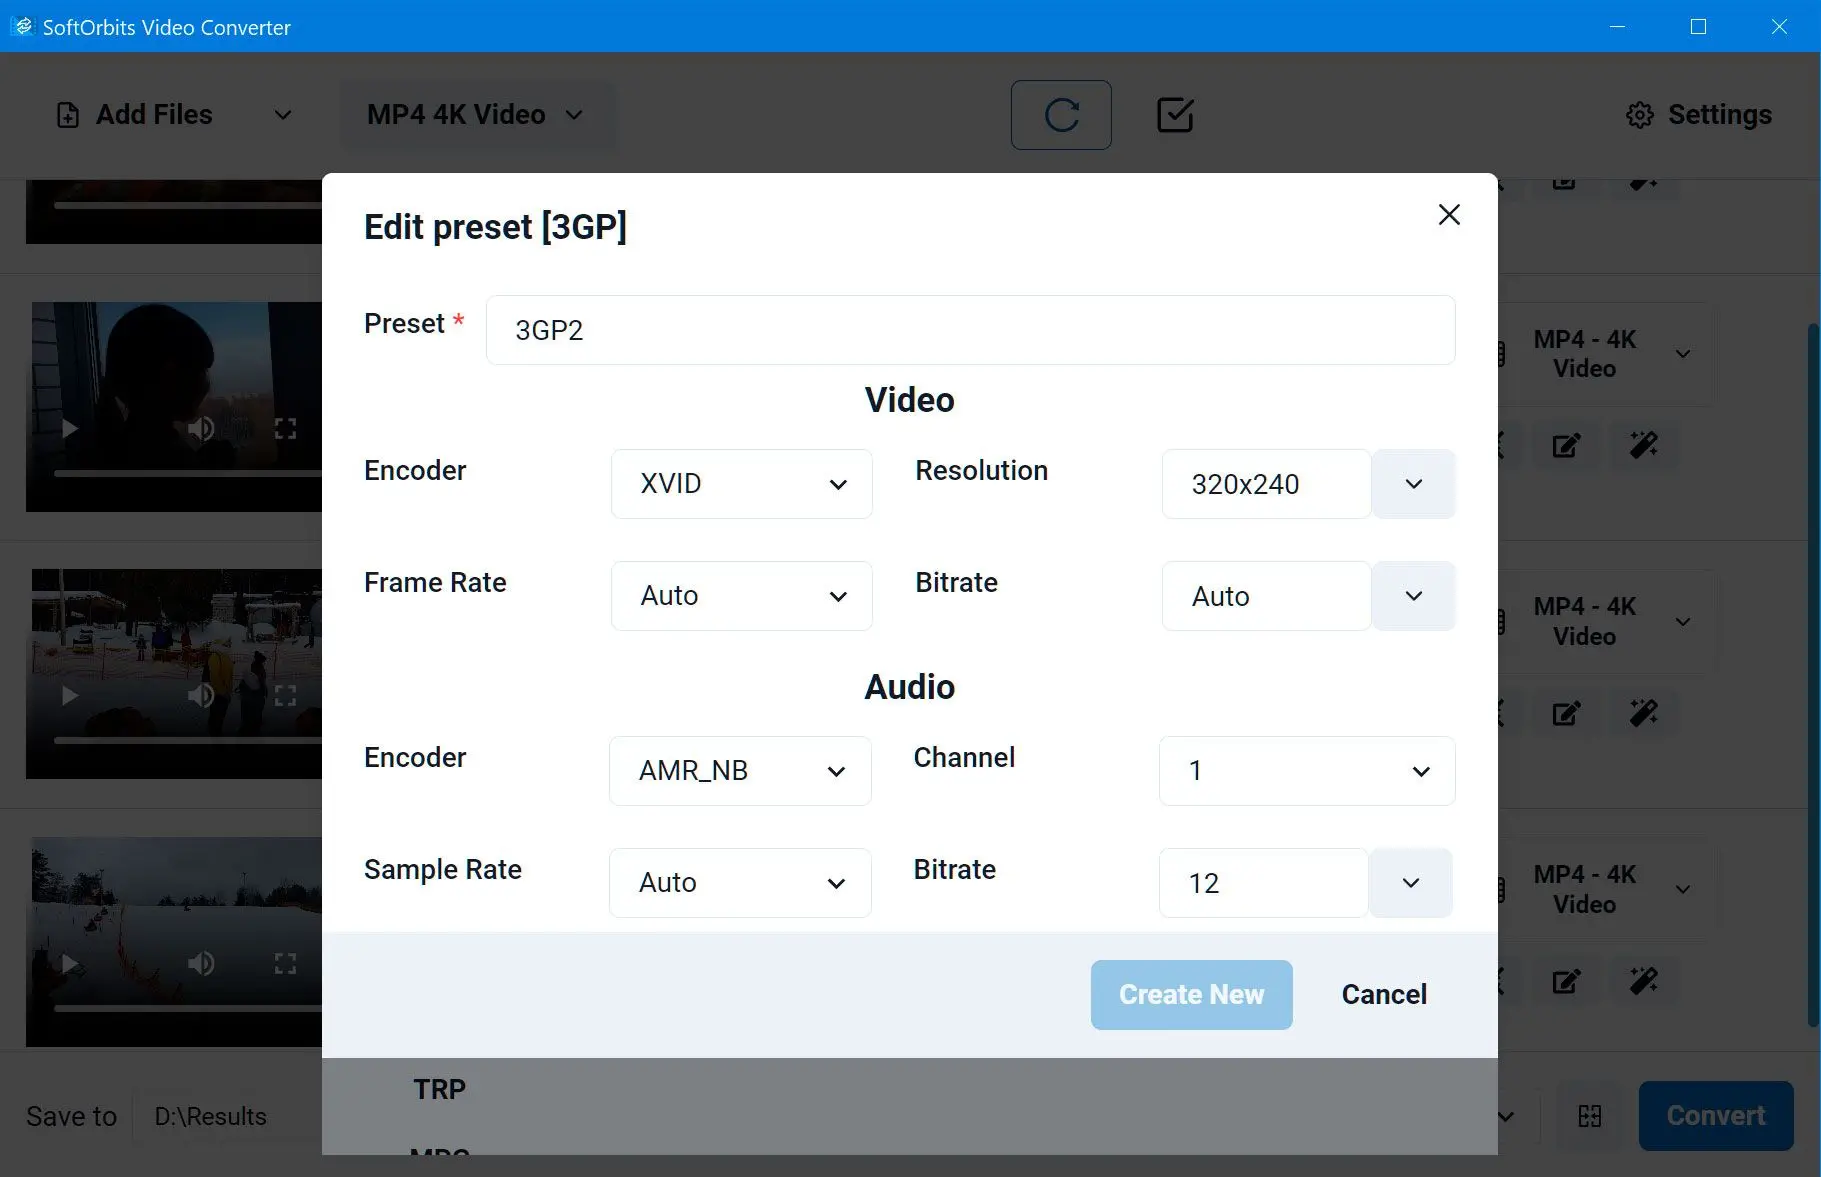Expand the audio Bitrate dropdown arrow
The width and height of the screenshot is (1821, 1177).
(x=1411, y=883)
